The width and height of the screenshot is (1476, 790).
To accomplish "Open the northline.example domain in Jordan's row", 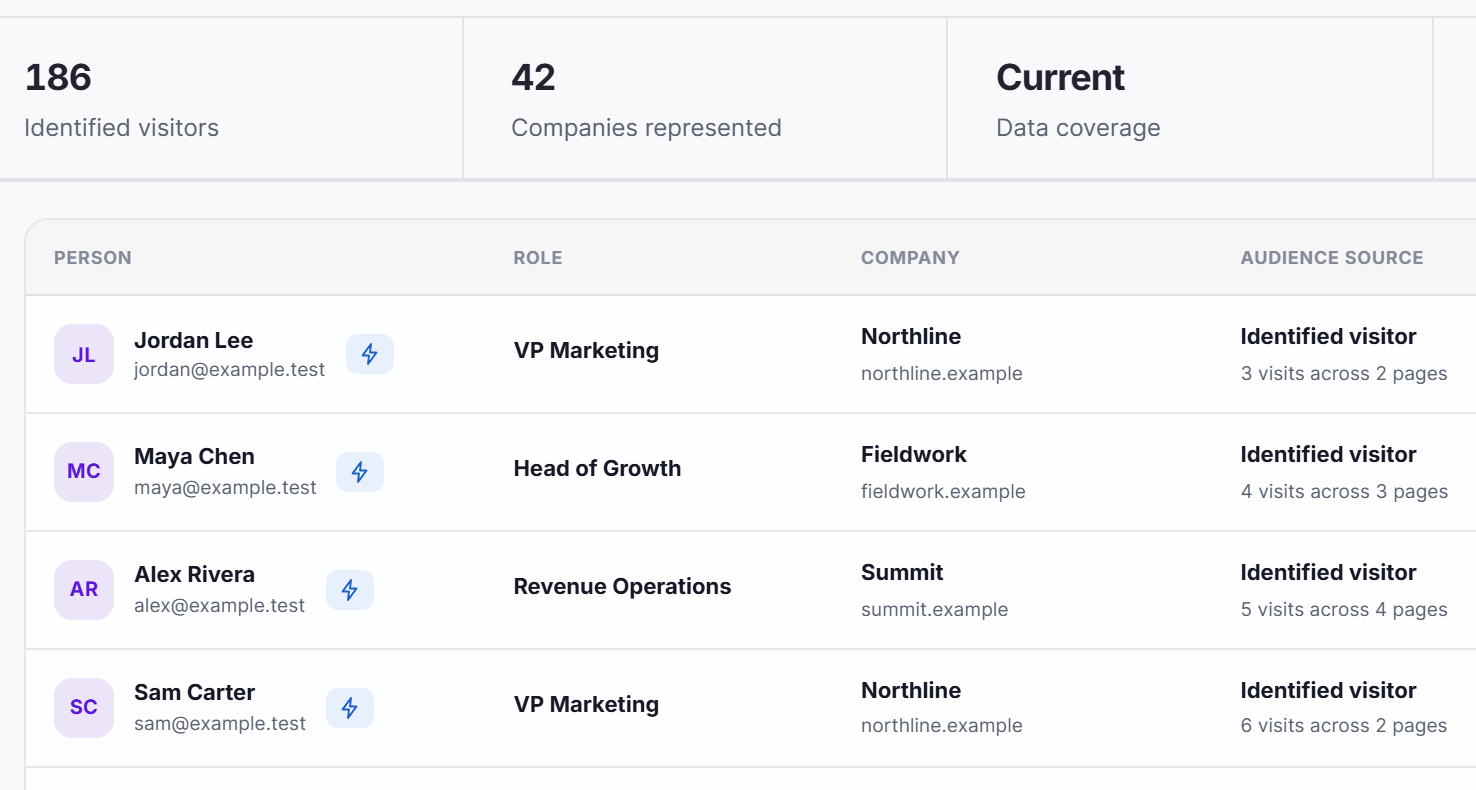I will click(942, 374).
